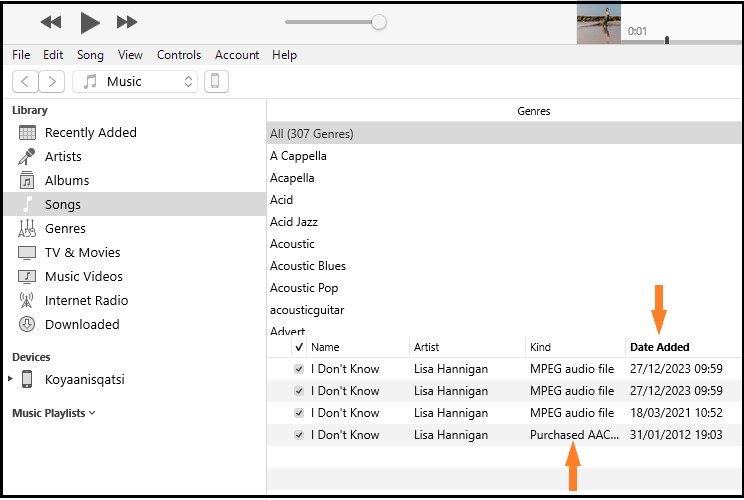Select the Koyaanisqatsi device
Image resolution: width=744 pixels, height=500 pixels.
pos(84,380)
